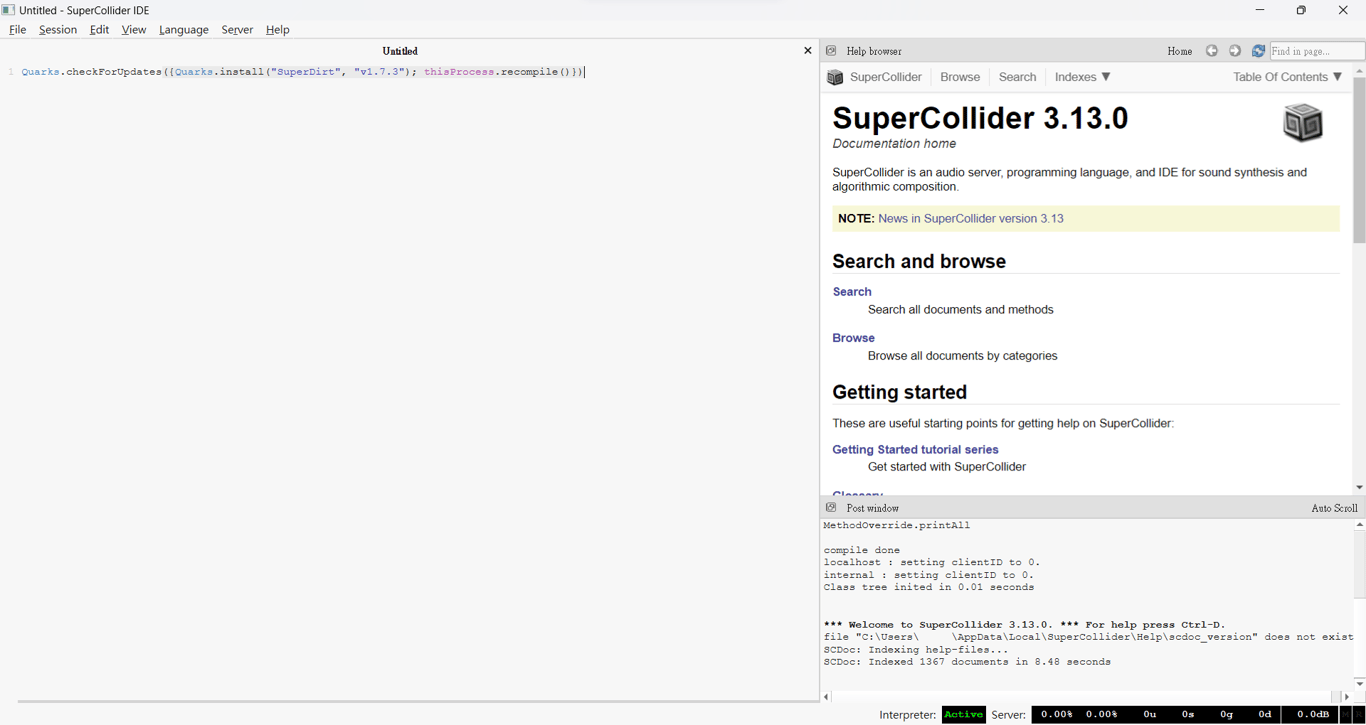Expand the Indexes dropdown
Viewport: 1366px width, 725px height.
tap(1083, 77)
